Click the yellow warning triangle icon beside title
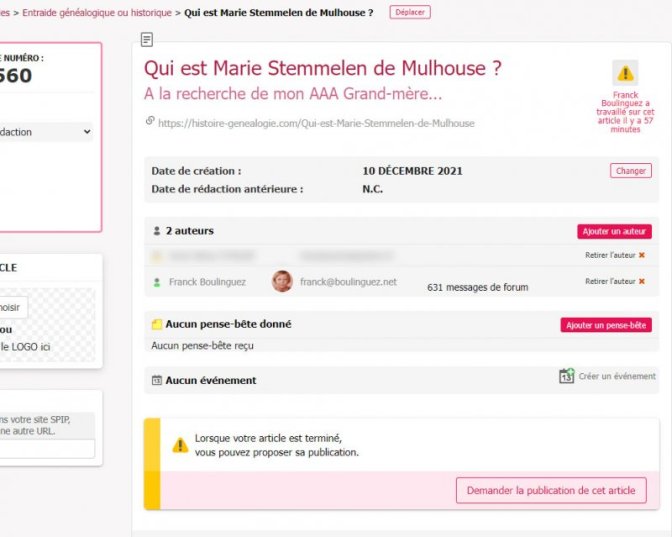The height and width of the screenshot is (537, 672). pos(625,73)
